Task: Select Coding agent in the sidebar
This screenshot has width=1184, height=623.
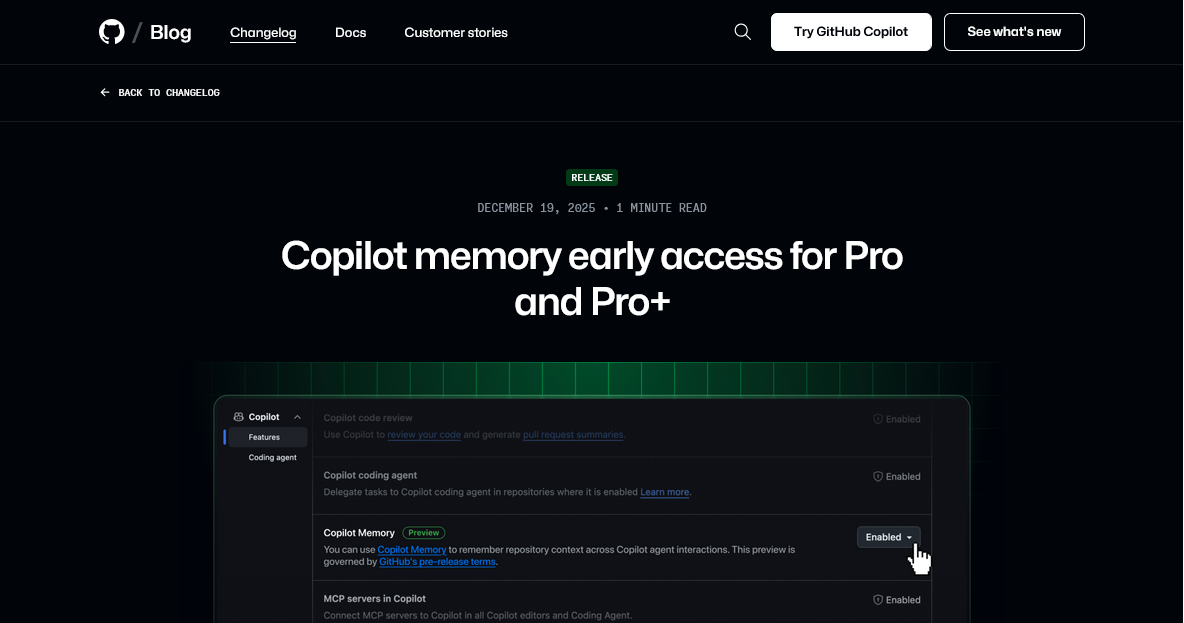Action: 272,457
